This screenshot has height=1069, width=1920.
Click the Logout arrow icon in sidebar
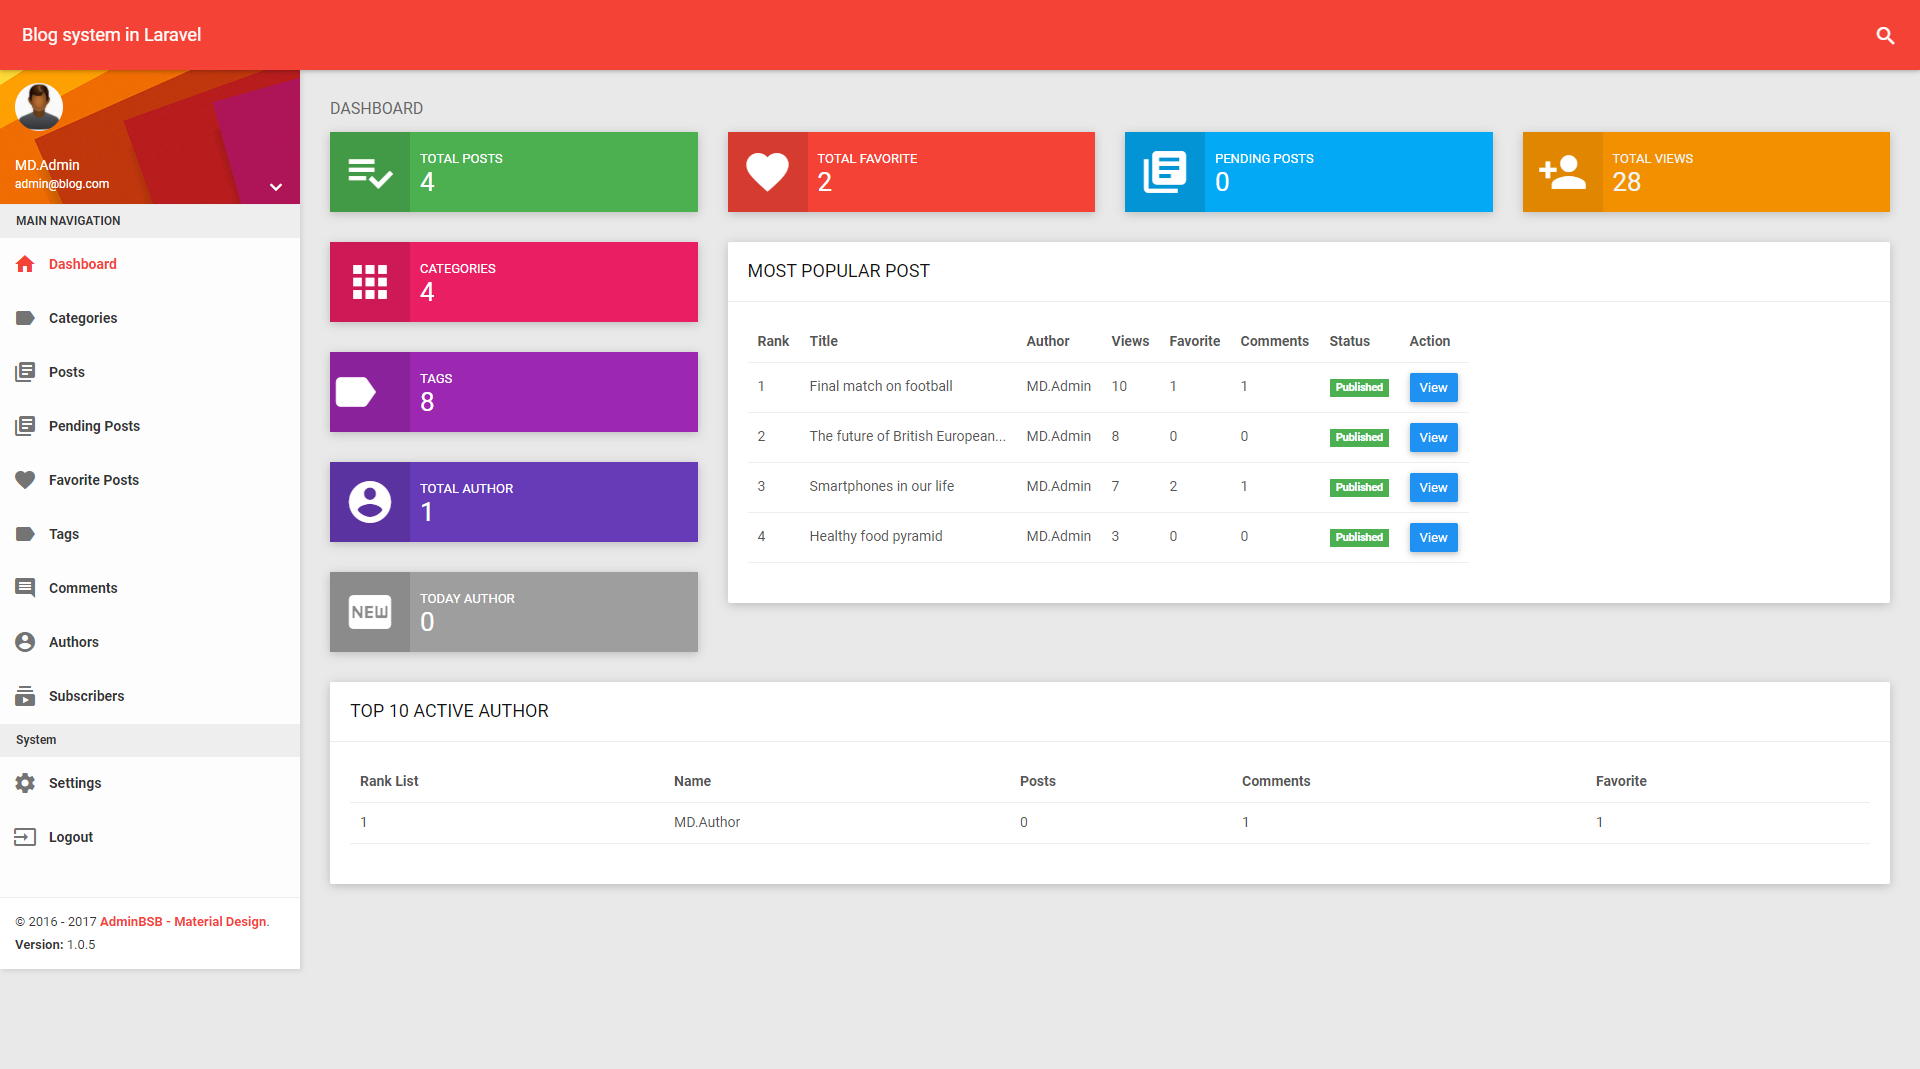point(25,837)
